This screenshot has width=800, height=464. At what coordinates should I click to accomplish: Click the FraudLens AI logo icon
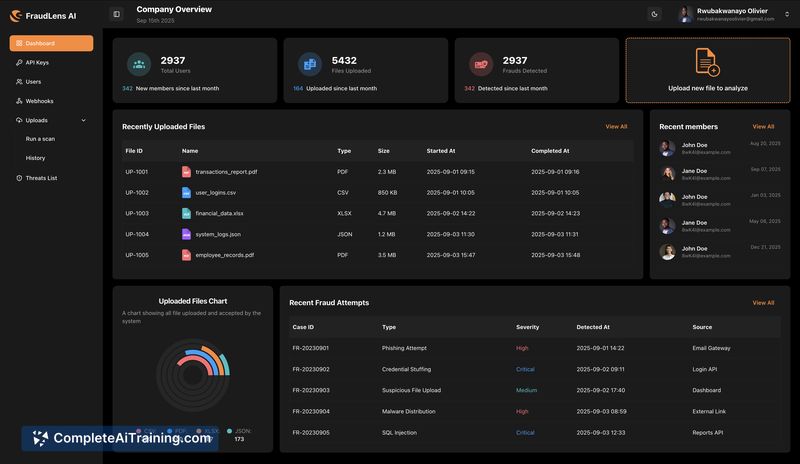tap(16, 16)
